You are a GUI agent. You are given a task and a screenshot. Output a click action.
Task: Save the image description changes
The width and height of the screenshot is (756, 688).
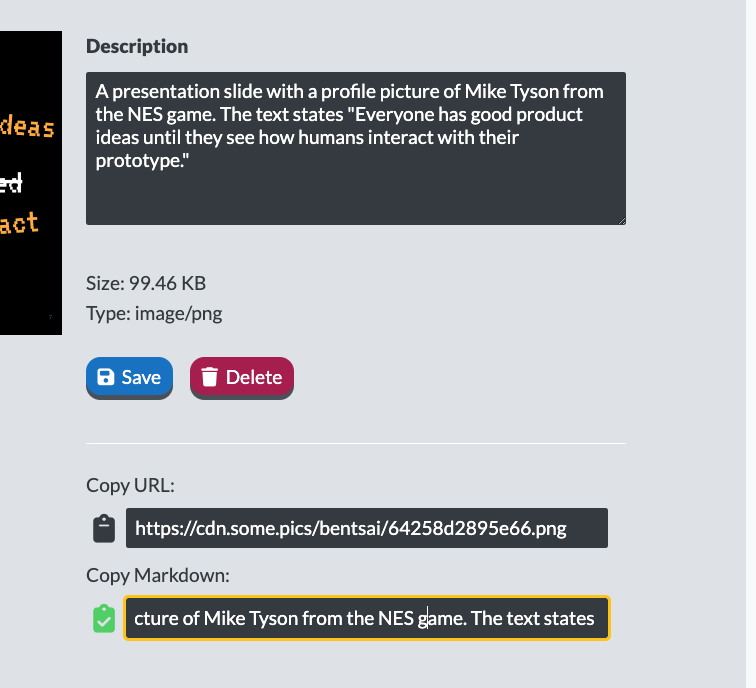pyautogui.click(x=129, y=377)
